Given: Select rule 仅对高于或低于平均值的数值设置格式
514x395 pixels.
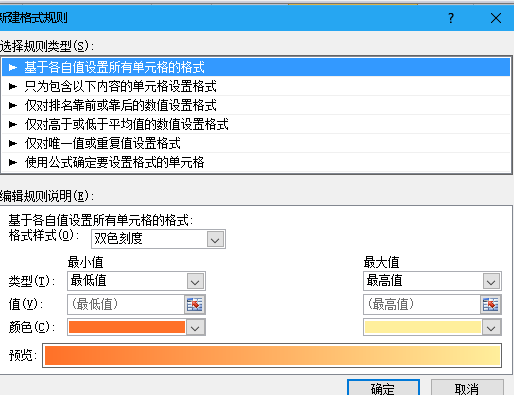Looking at the screenshot, I should point(256,124).
